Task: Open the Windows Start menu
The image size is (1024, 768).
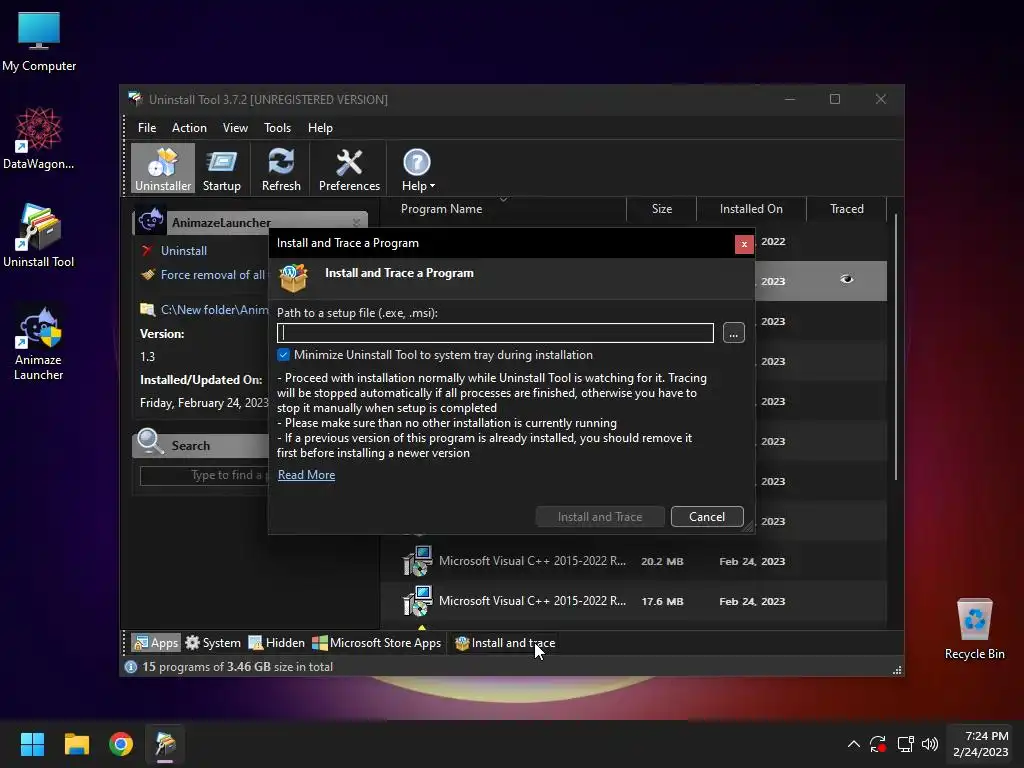Action: point(32,744)
